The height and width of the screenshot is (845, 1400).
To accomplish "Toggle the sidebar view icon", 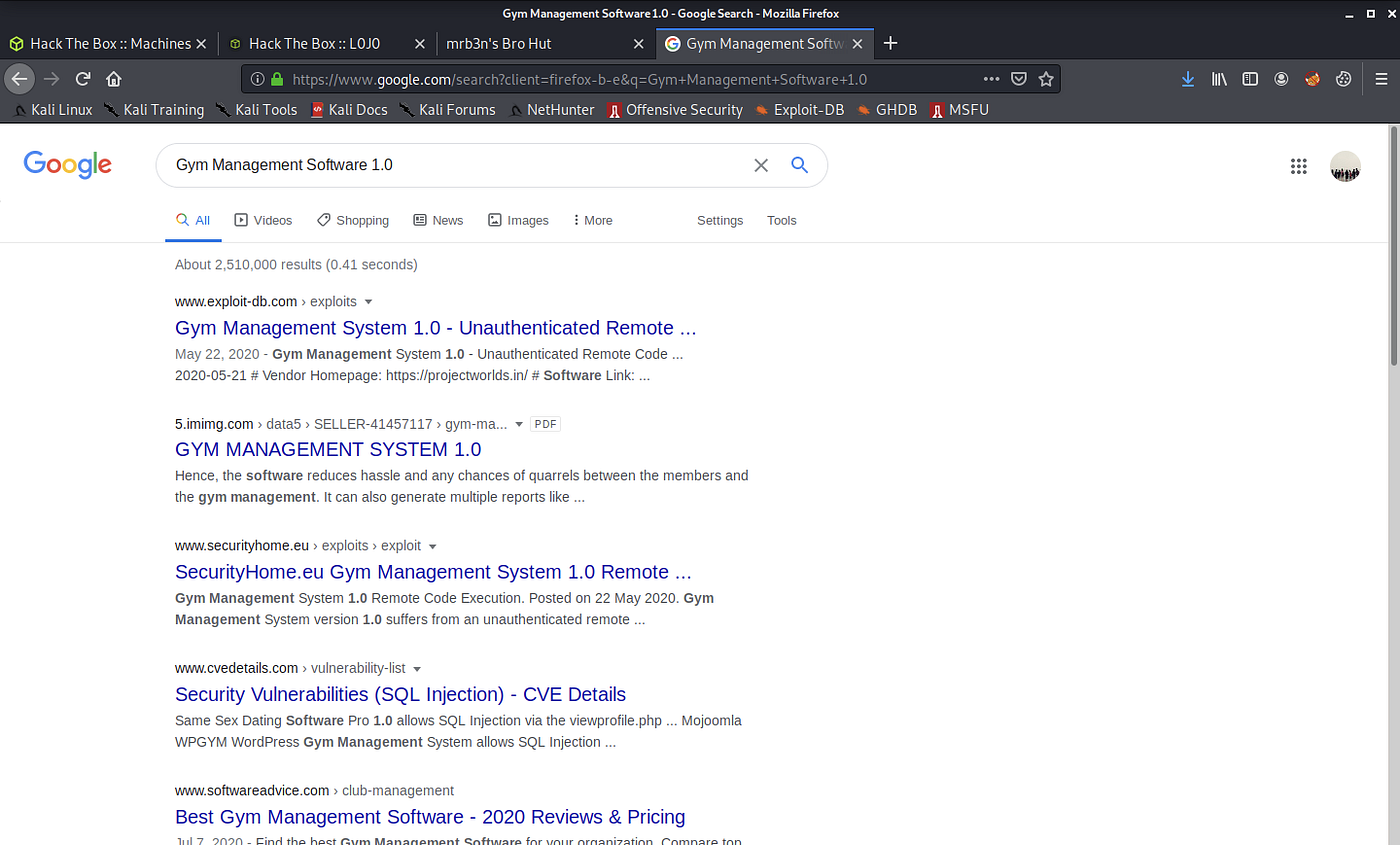I will tap(1250, 79).
